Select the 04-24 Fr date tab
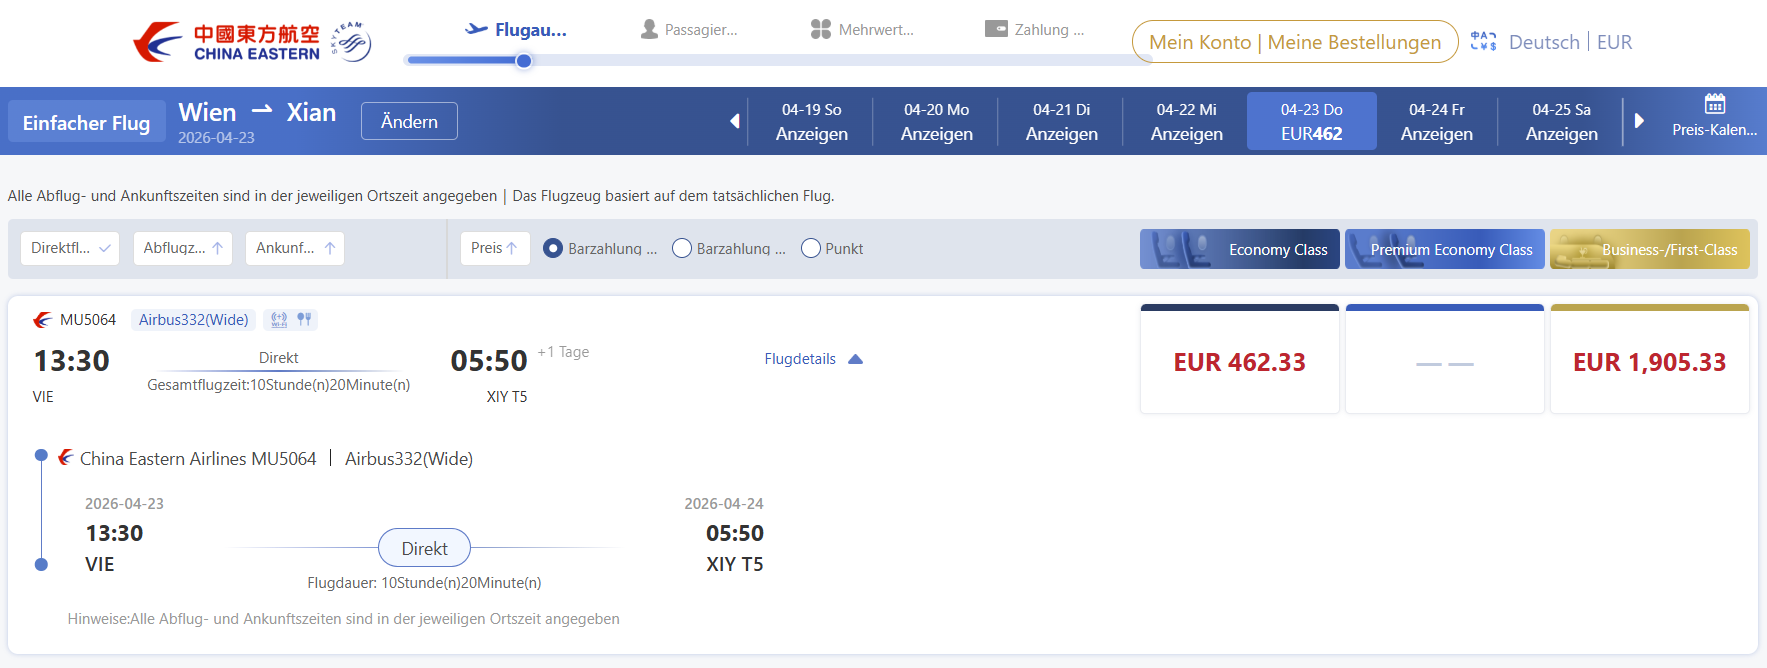Screen dimensions: 1767x668 [1436, 120]
